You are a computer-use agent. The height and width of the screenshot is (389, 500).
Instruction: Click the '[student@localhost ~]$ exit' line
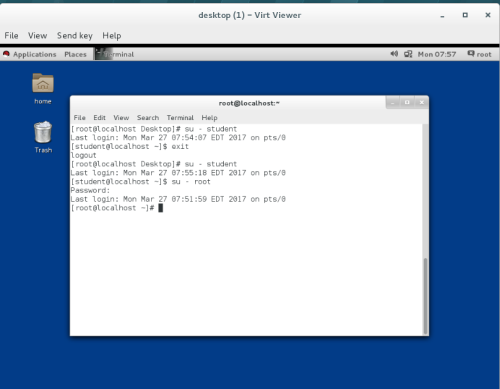click(130, 147)
